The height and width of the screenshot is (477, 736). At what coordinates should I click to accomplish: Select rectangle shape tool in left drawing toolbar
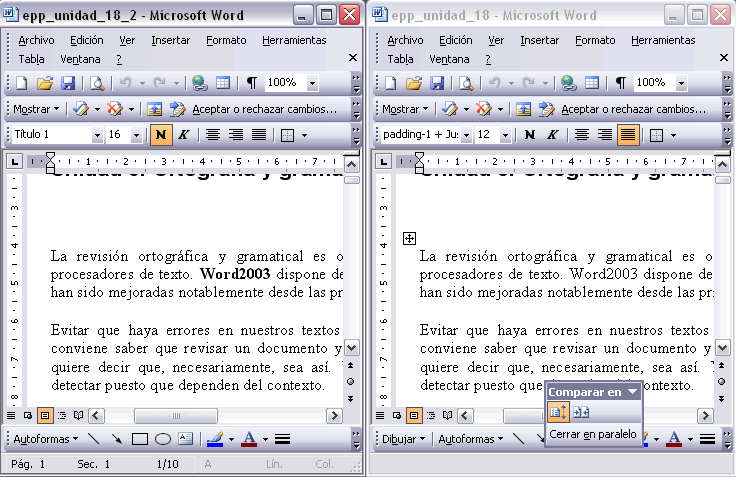(140, 438)
